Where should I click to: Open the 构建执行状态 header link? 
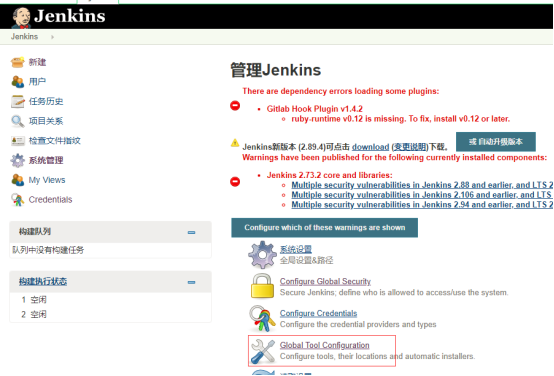pos(43,282)
